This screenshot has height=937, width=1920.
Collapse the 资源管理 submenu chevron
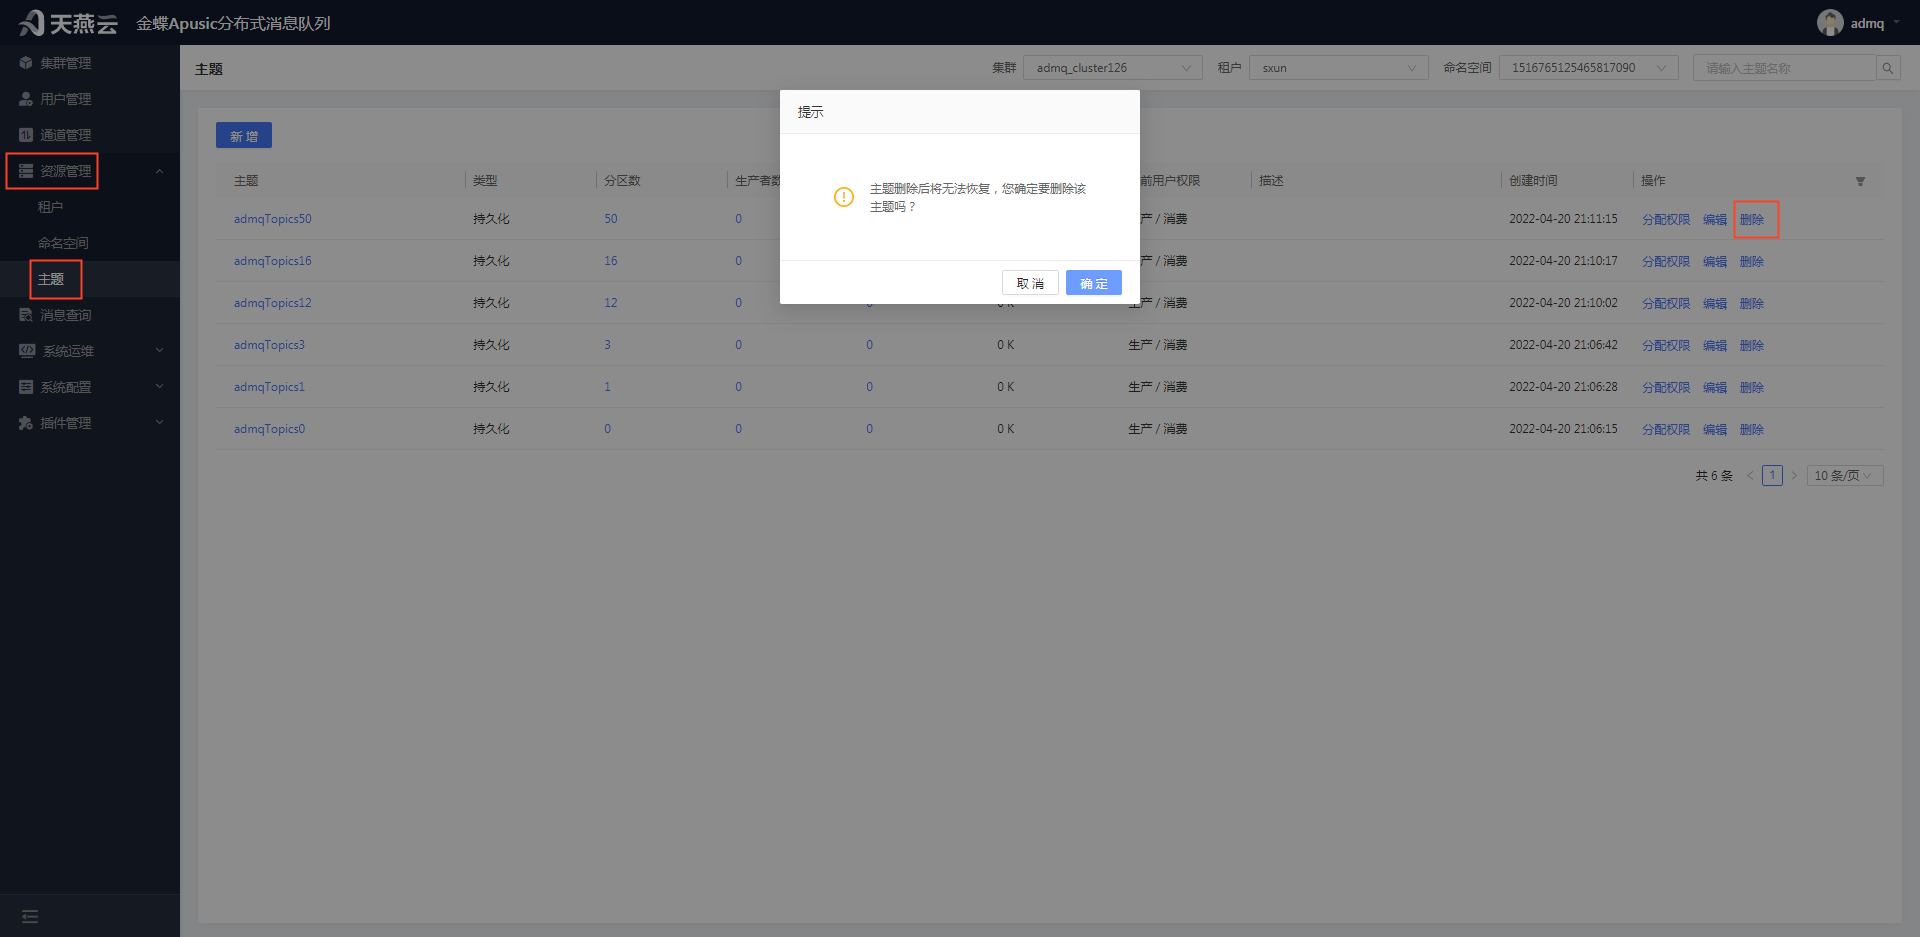point(159,171)
